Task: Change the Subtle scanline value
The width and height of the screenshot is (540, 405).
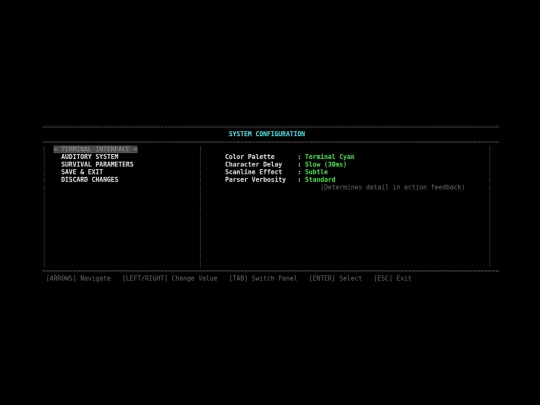Action: (x=316, y=172)
